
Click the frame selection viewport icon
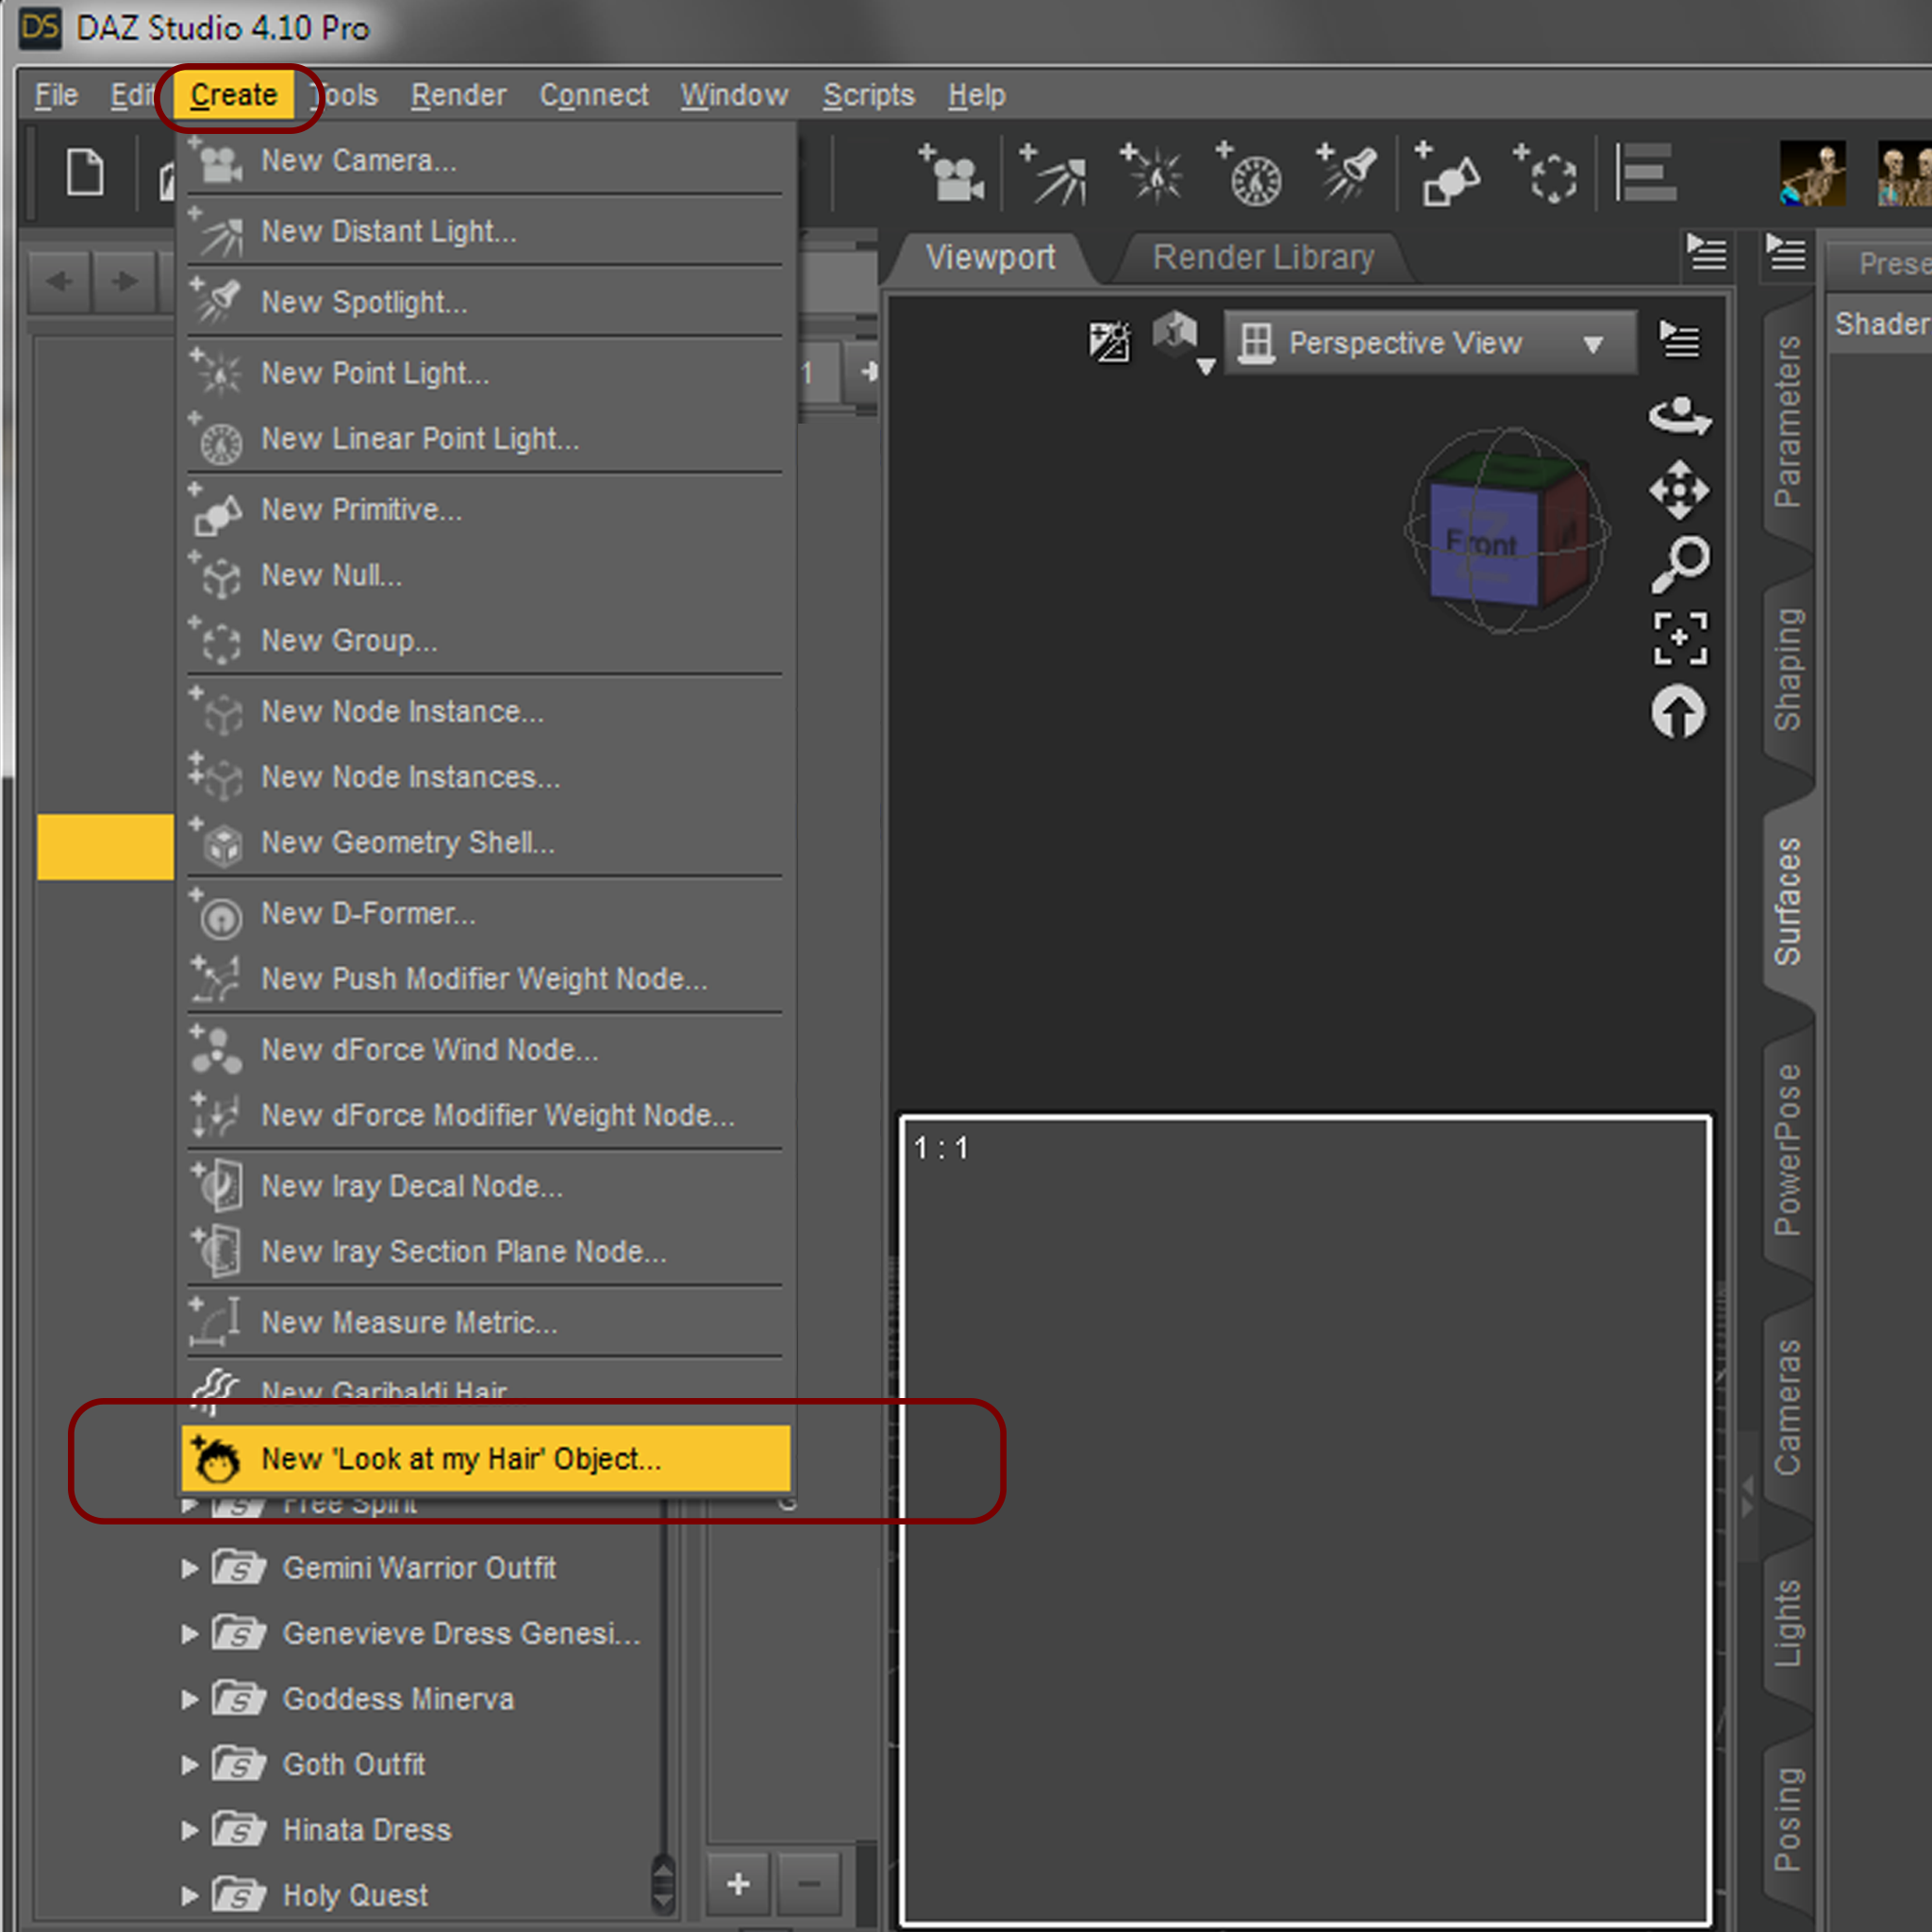(1679, 639)
